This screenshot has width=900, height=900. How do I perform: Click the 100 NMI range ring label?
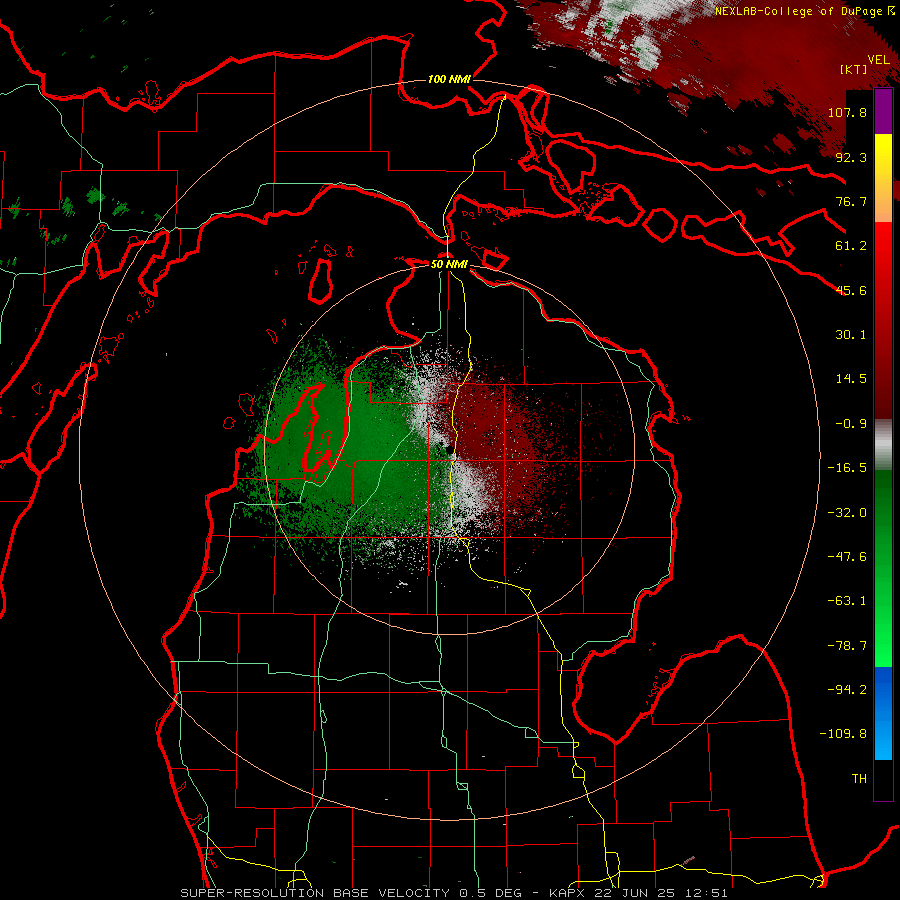coord(449,79)
